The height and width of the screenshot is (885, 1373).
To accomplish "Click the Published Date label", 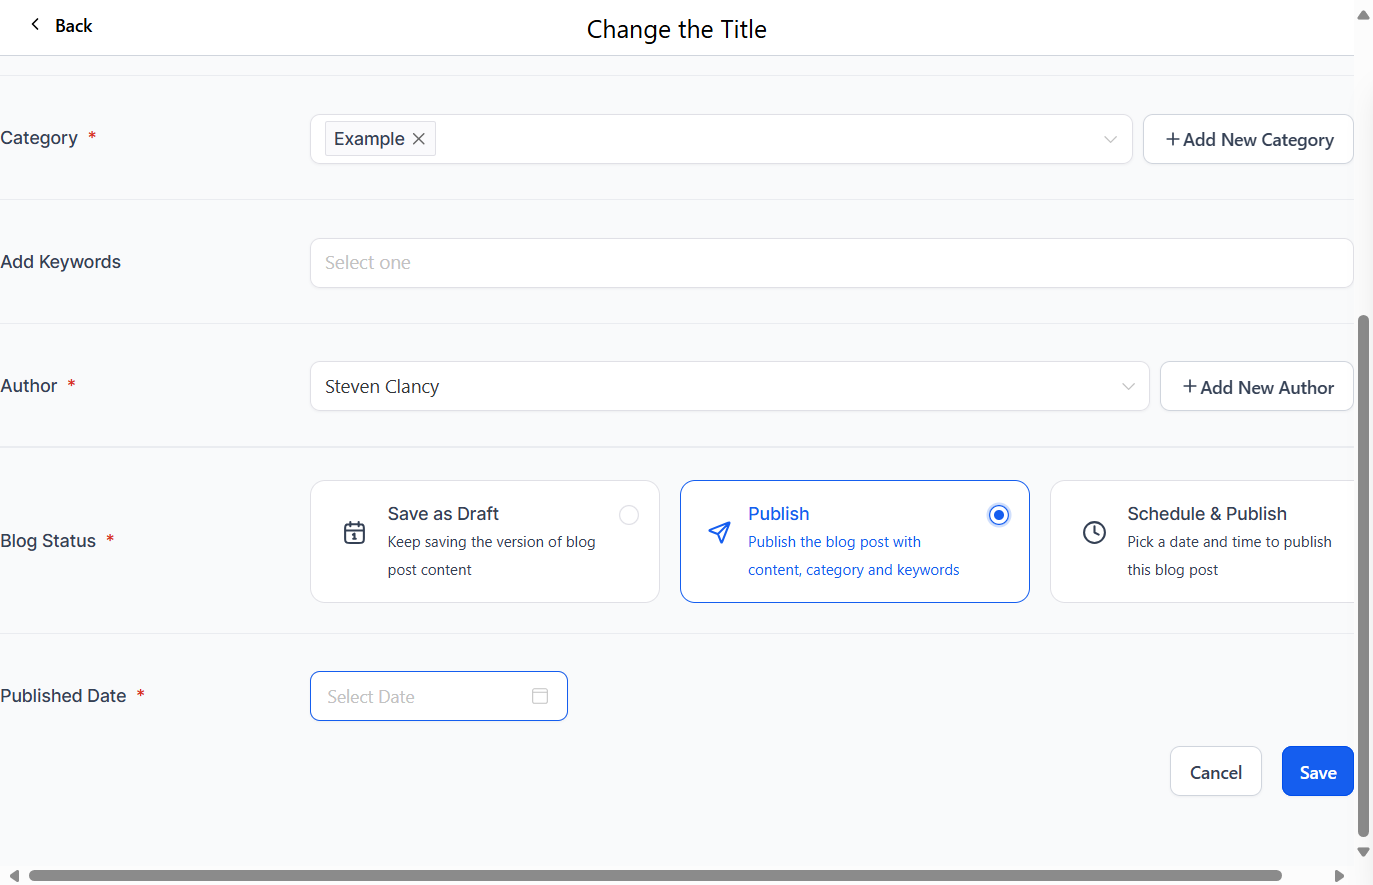I will click(63, 696).
